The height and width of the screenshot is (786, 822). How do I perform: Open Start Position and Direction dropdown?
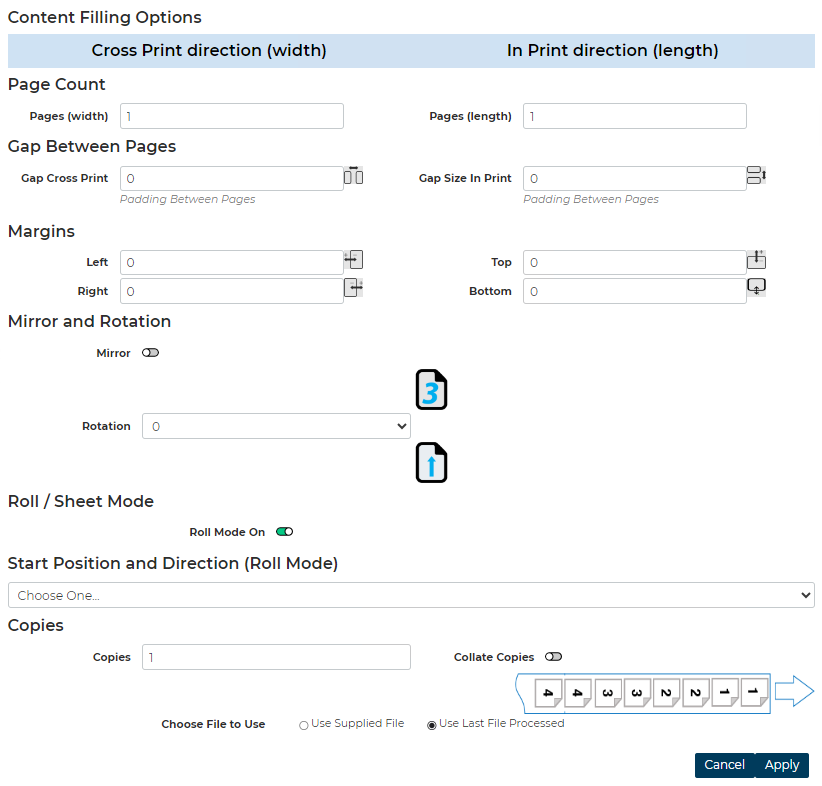tap(411, 595)
